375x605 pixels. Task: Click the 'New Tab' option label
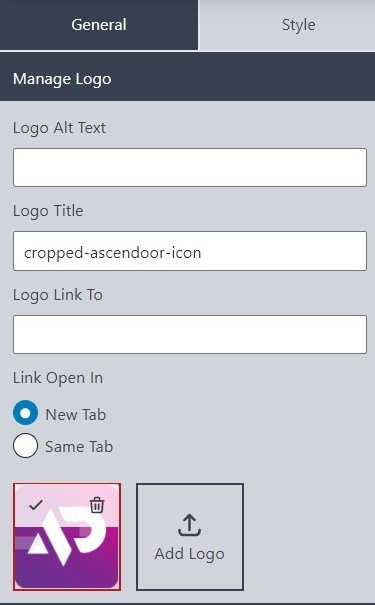(76, 414)
